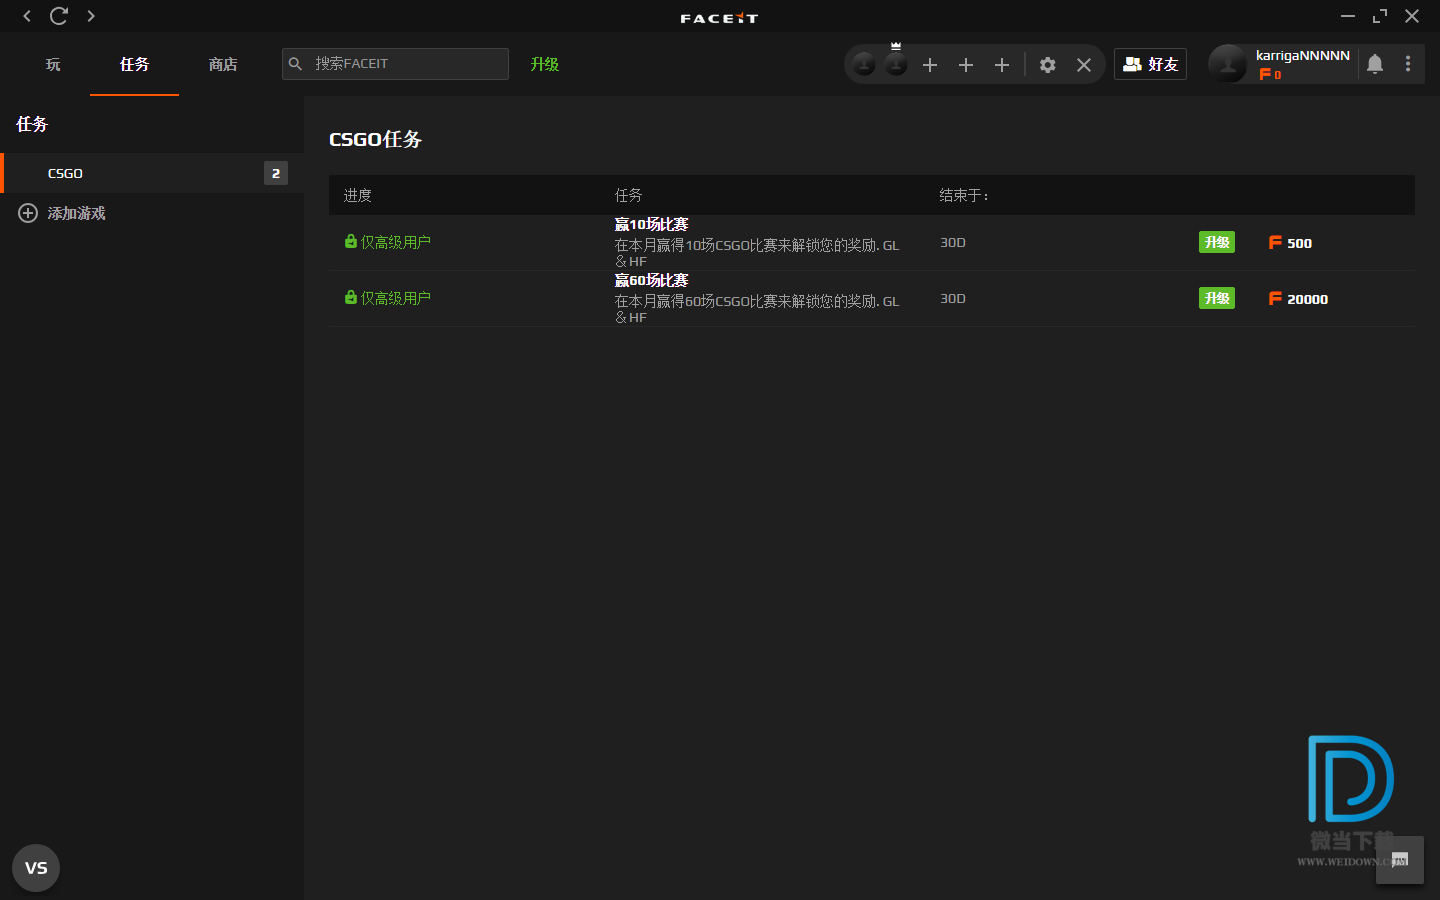Click the 结束于 column header
This screenshot has height=900, width=1440.
point(964,195)
